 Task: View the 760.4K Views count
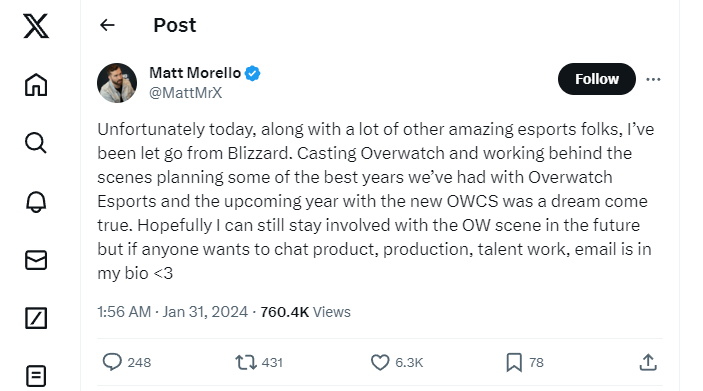305,312
